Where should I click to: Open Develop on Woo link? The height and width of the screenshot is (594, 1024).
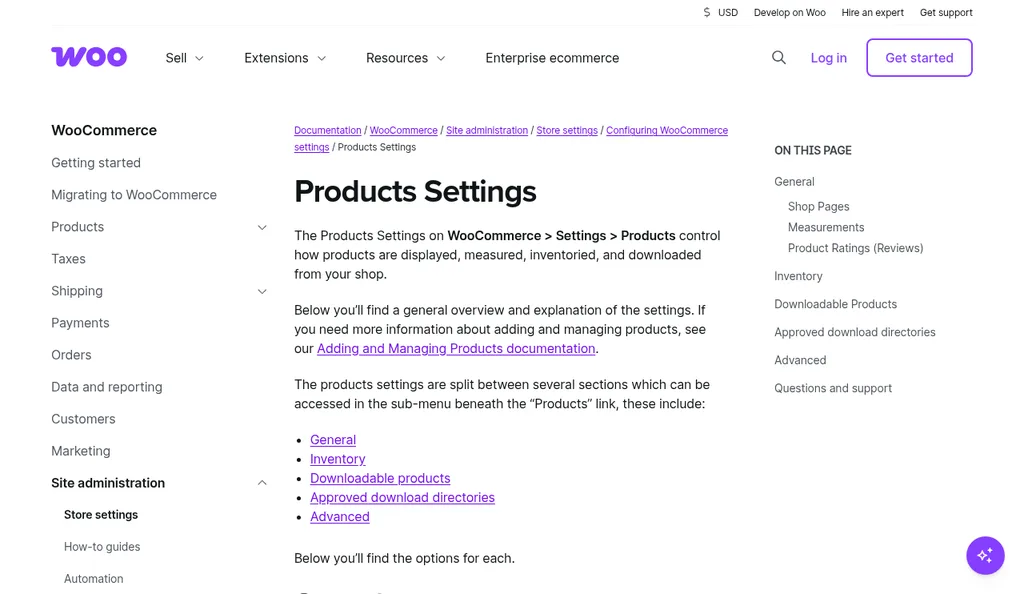(790, 12)
